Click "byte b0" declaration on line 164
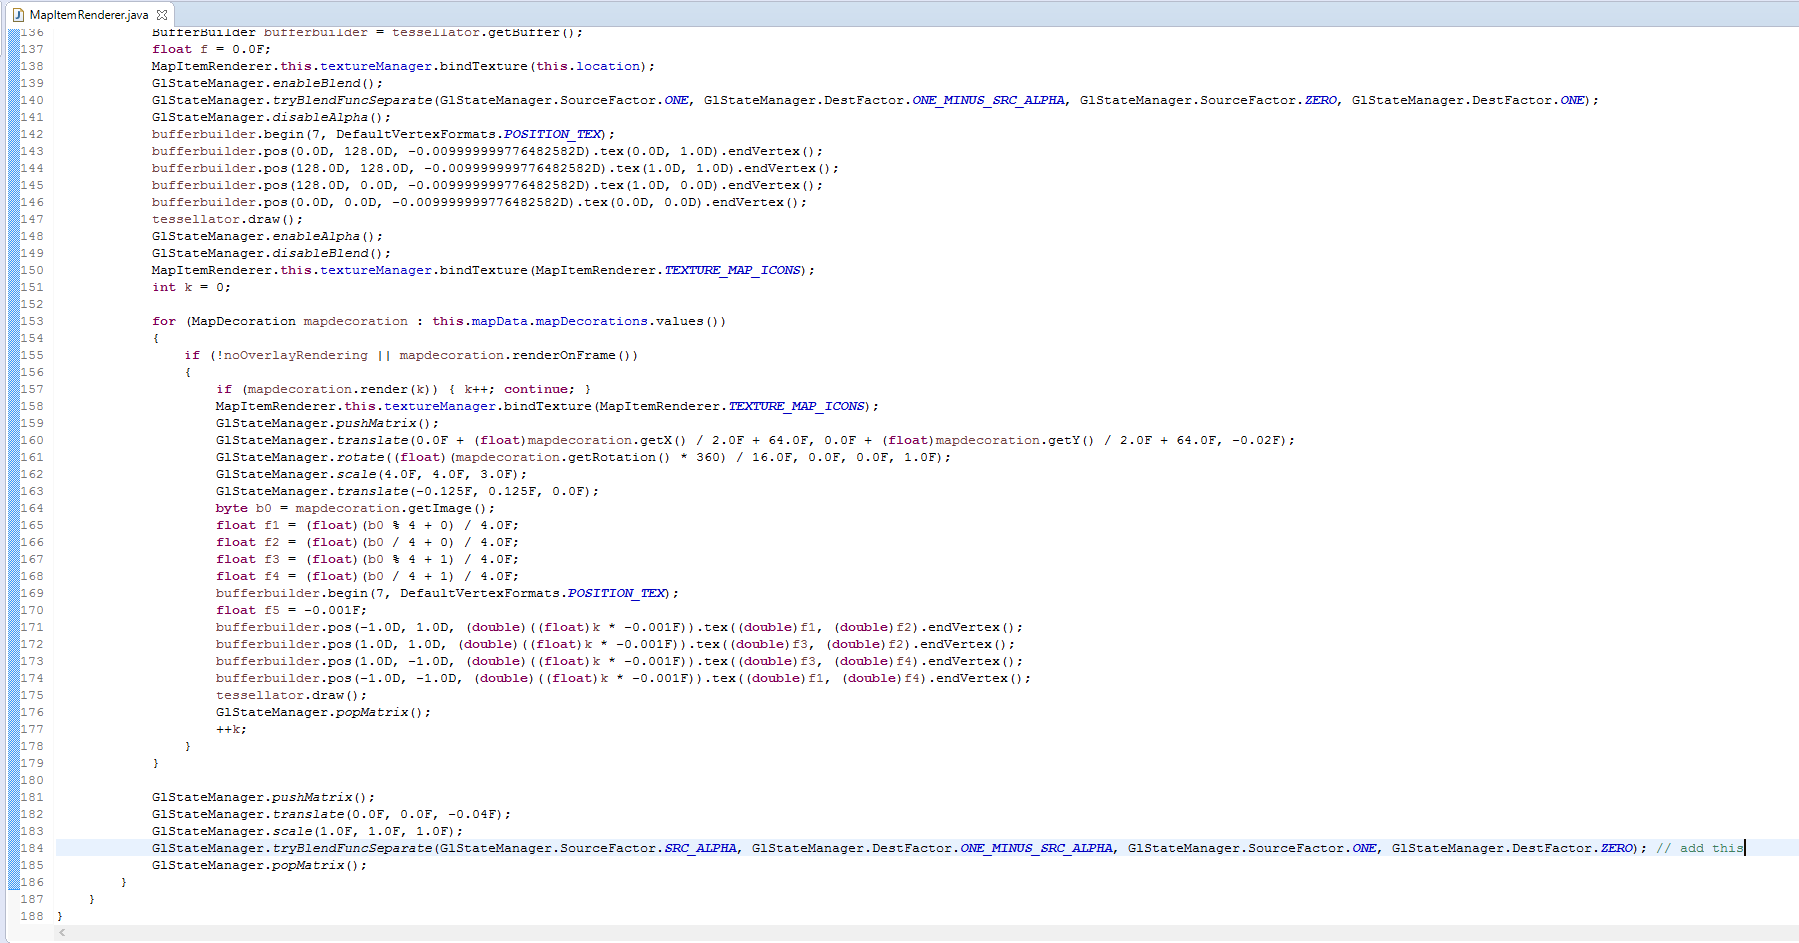Image resolution: width=1799 pixels, height=943 pixels. (x=243, y=508)
